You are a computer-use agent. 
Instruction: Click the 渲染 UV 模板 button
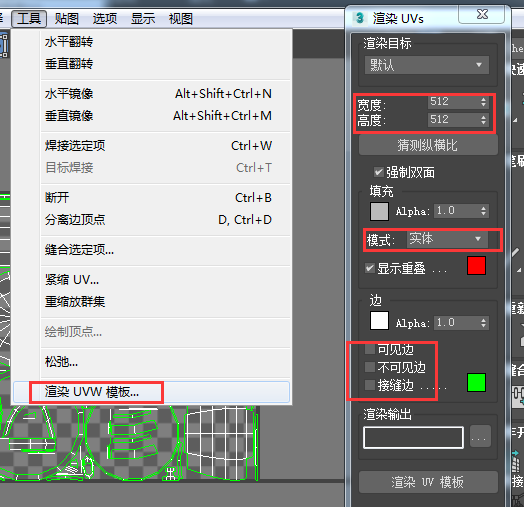coord(428,482)
